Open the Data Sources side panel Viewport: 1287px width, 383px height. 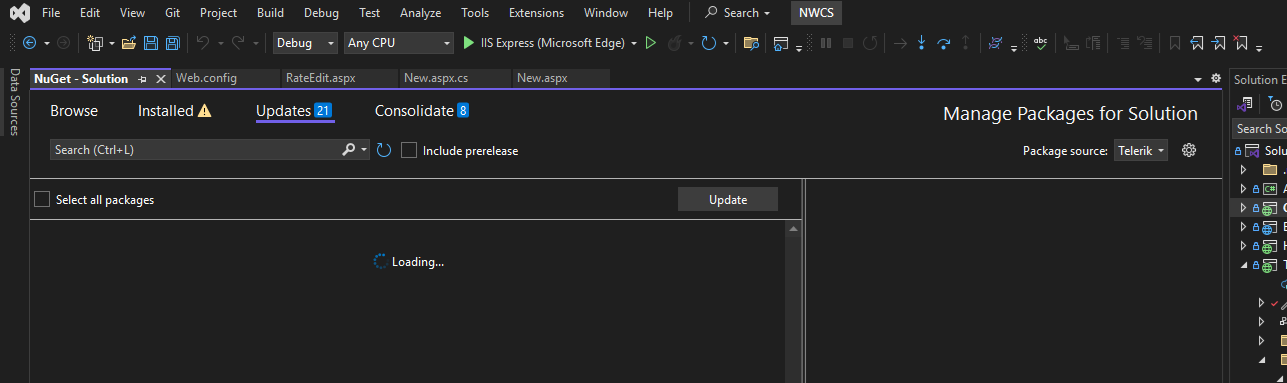[x=14, y=100]
